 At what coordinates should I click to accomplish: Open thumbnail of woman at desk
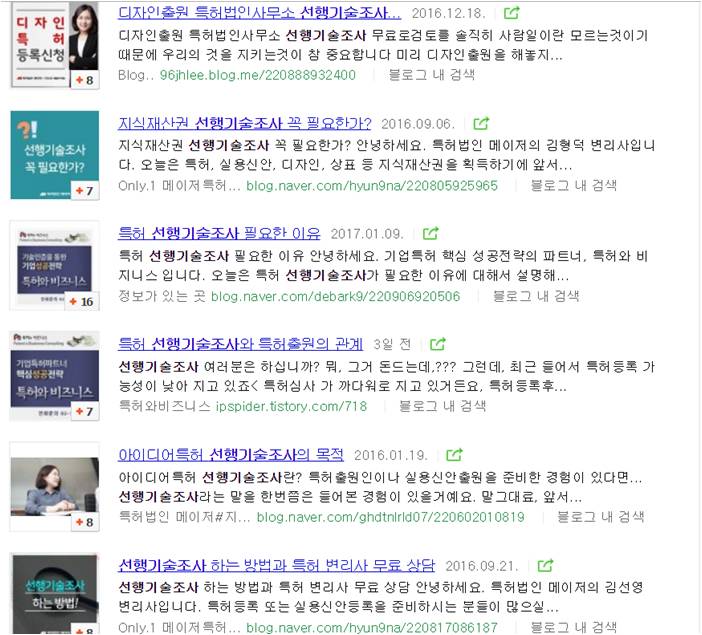coord(55,487)
